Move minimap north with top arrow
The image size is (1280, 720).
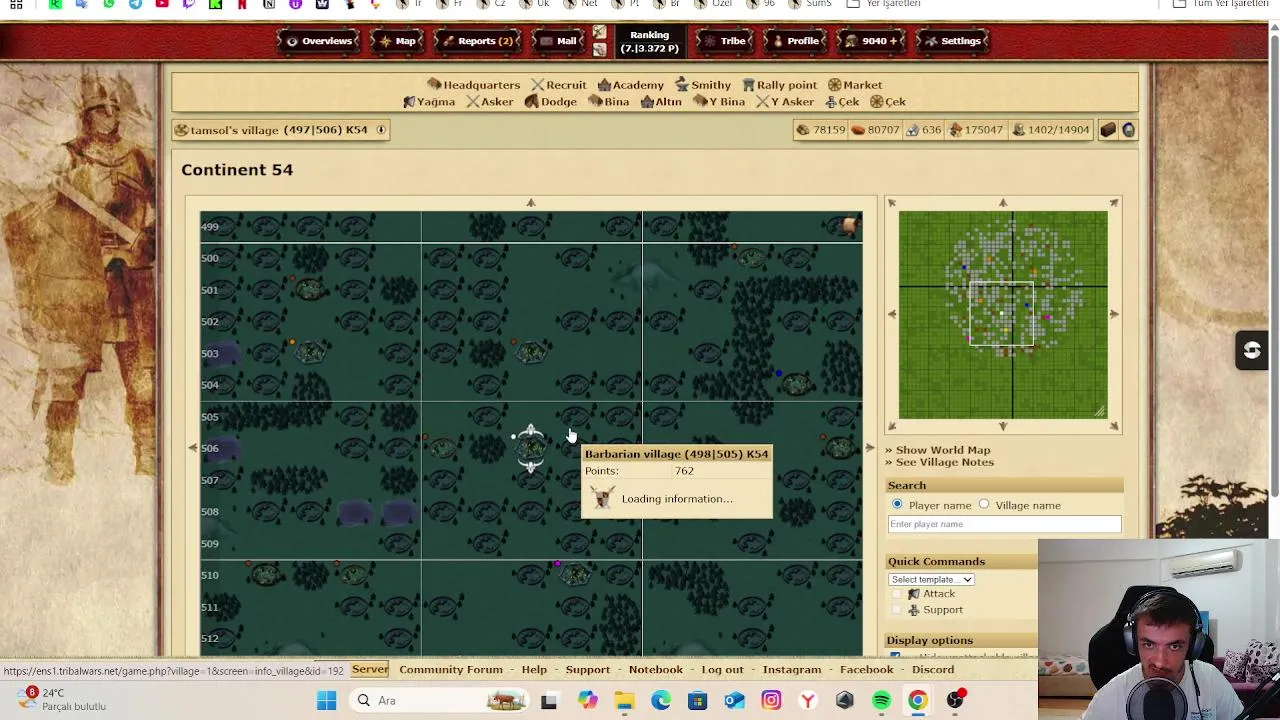point(1003,203)
